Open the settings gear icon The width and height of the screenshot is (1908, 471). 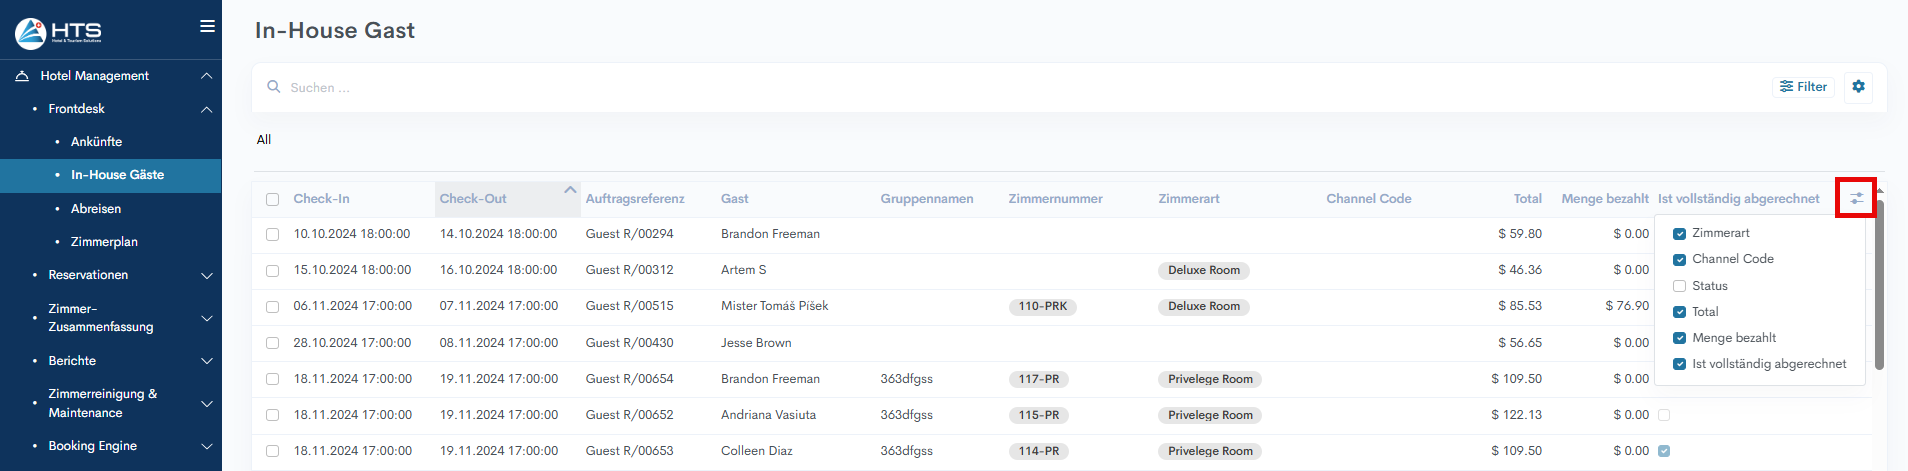[x=1858, y=87]
